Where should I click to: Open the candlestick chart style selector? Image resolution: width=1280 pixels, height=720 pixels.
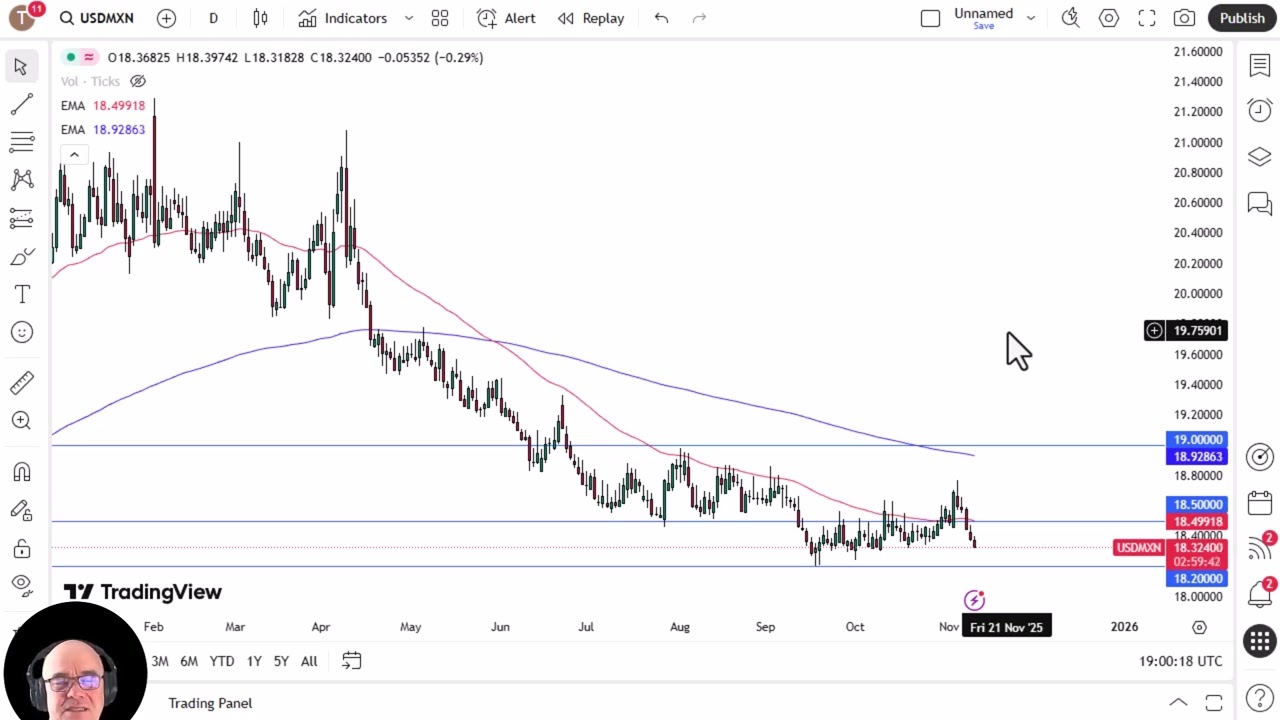click(x=260, y=18)
